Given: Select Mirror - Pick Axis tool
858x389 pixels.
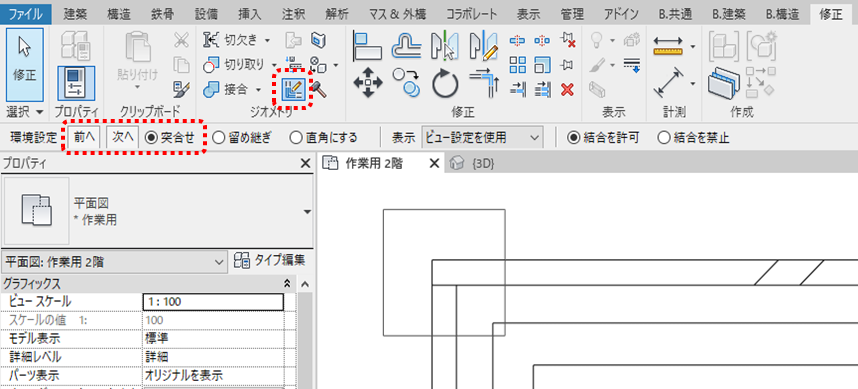Looking at the screenshot, I should [x=445, y=45].
